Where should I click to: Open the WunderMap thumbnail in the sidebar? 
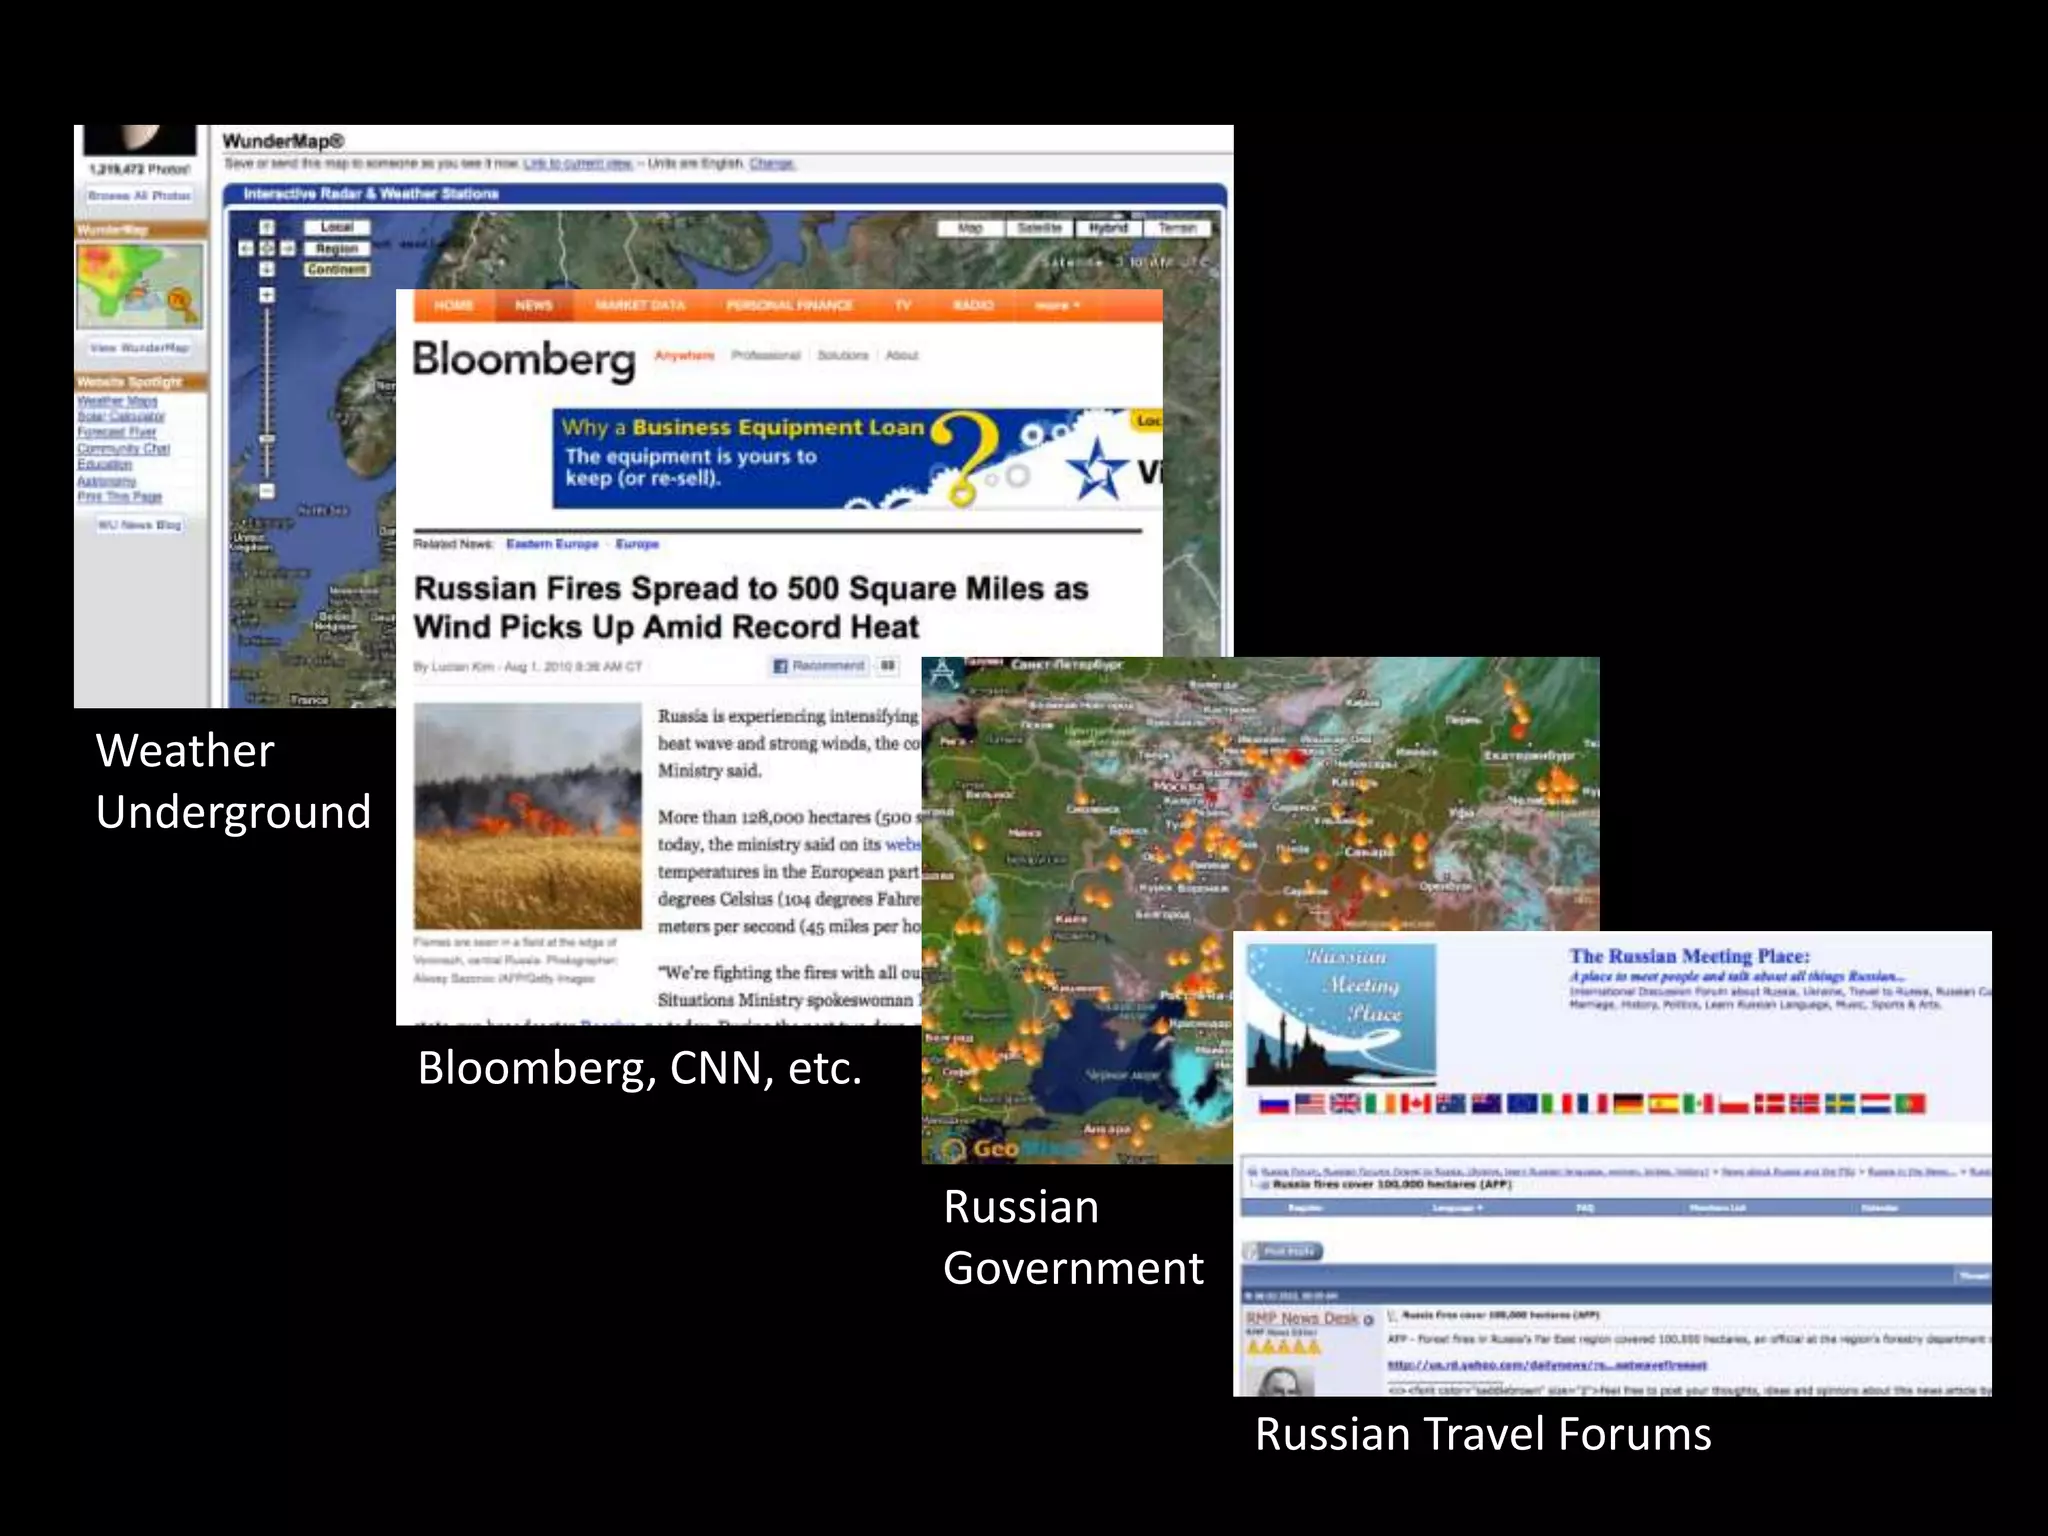coord(140,285)
